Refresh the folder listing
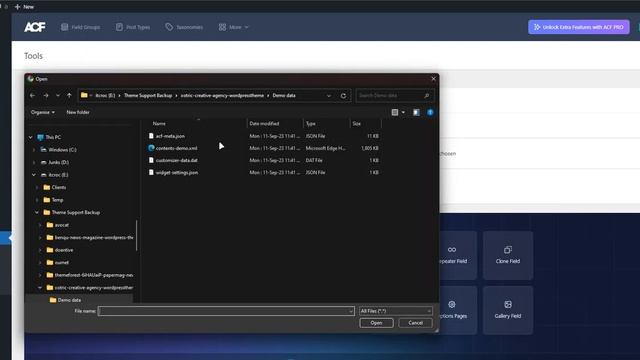Viewport: 640px width, 360px height. [x=343, y=96]
